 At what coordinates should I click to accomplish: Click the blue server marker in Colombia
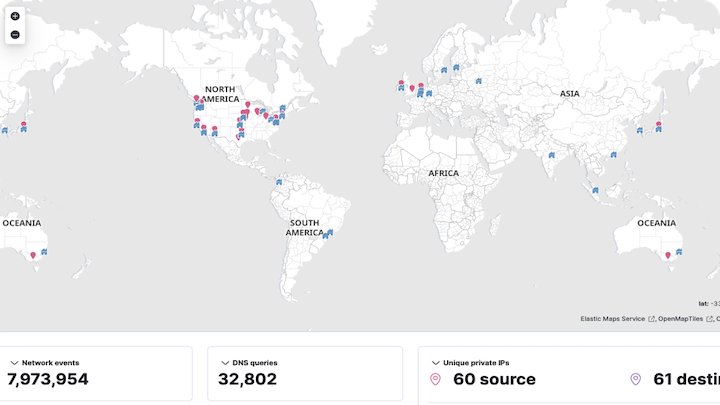(279, 182)
